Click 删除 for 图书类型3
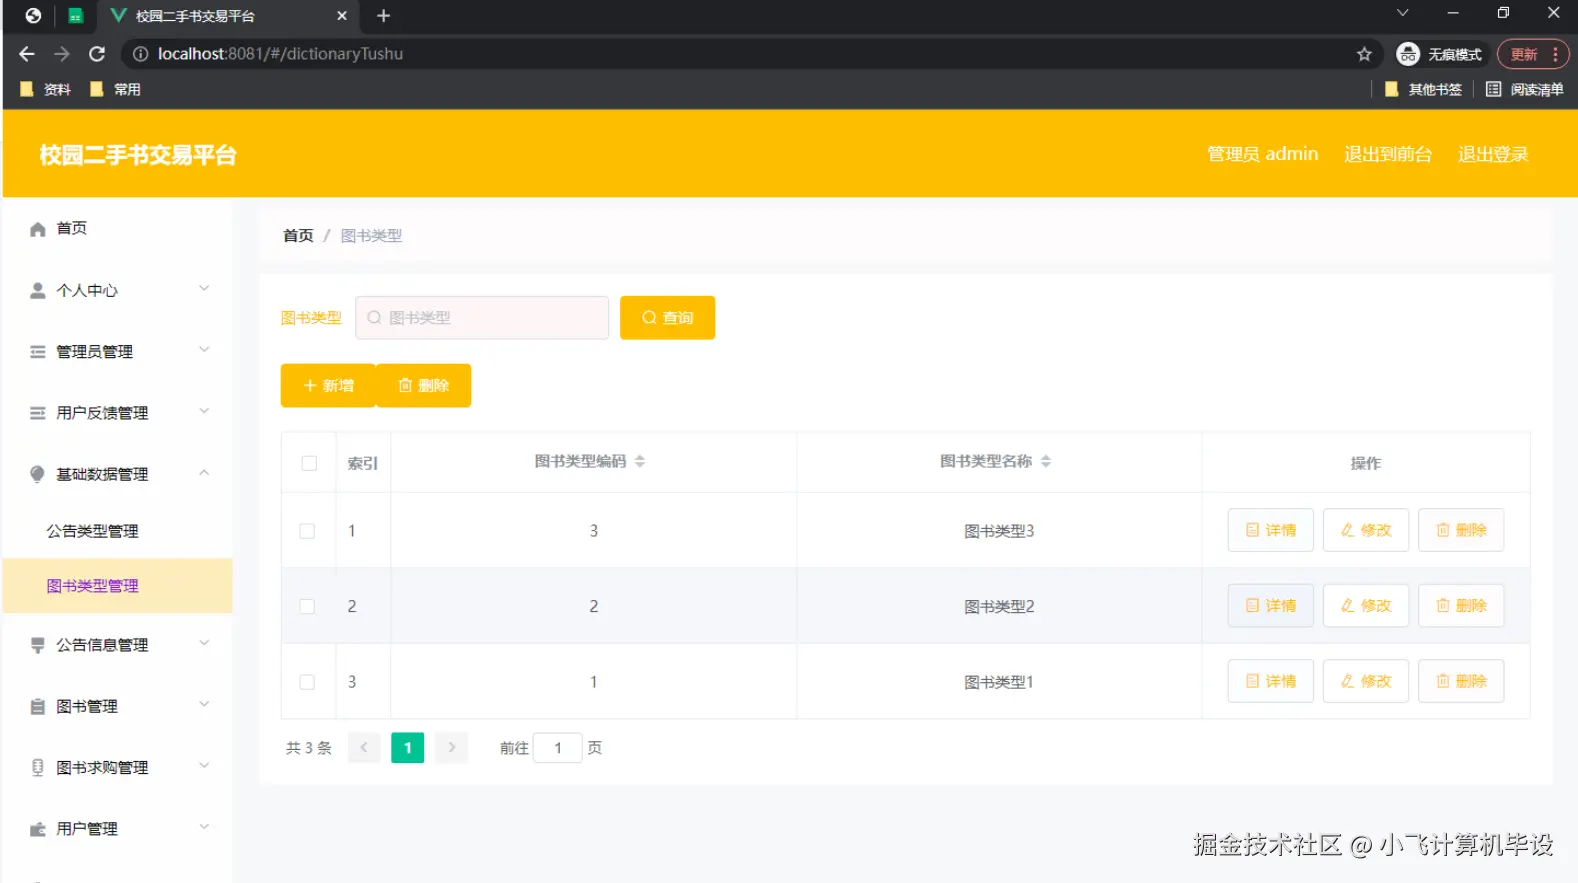This screenshot has width=1578, height=883. [1461, 531]
